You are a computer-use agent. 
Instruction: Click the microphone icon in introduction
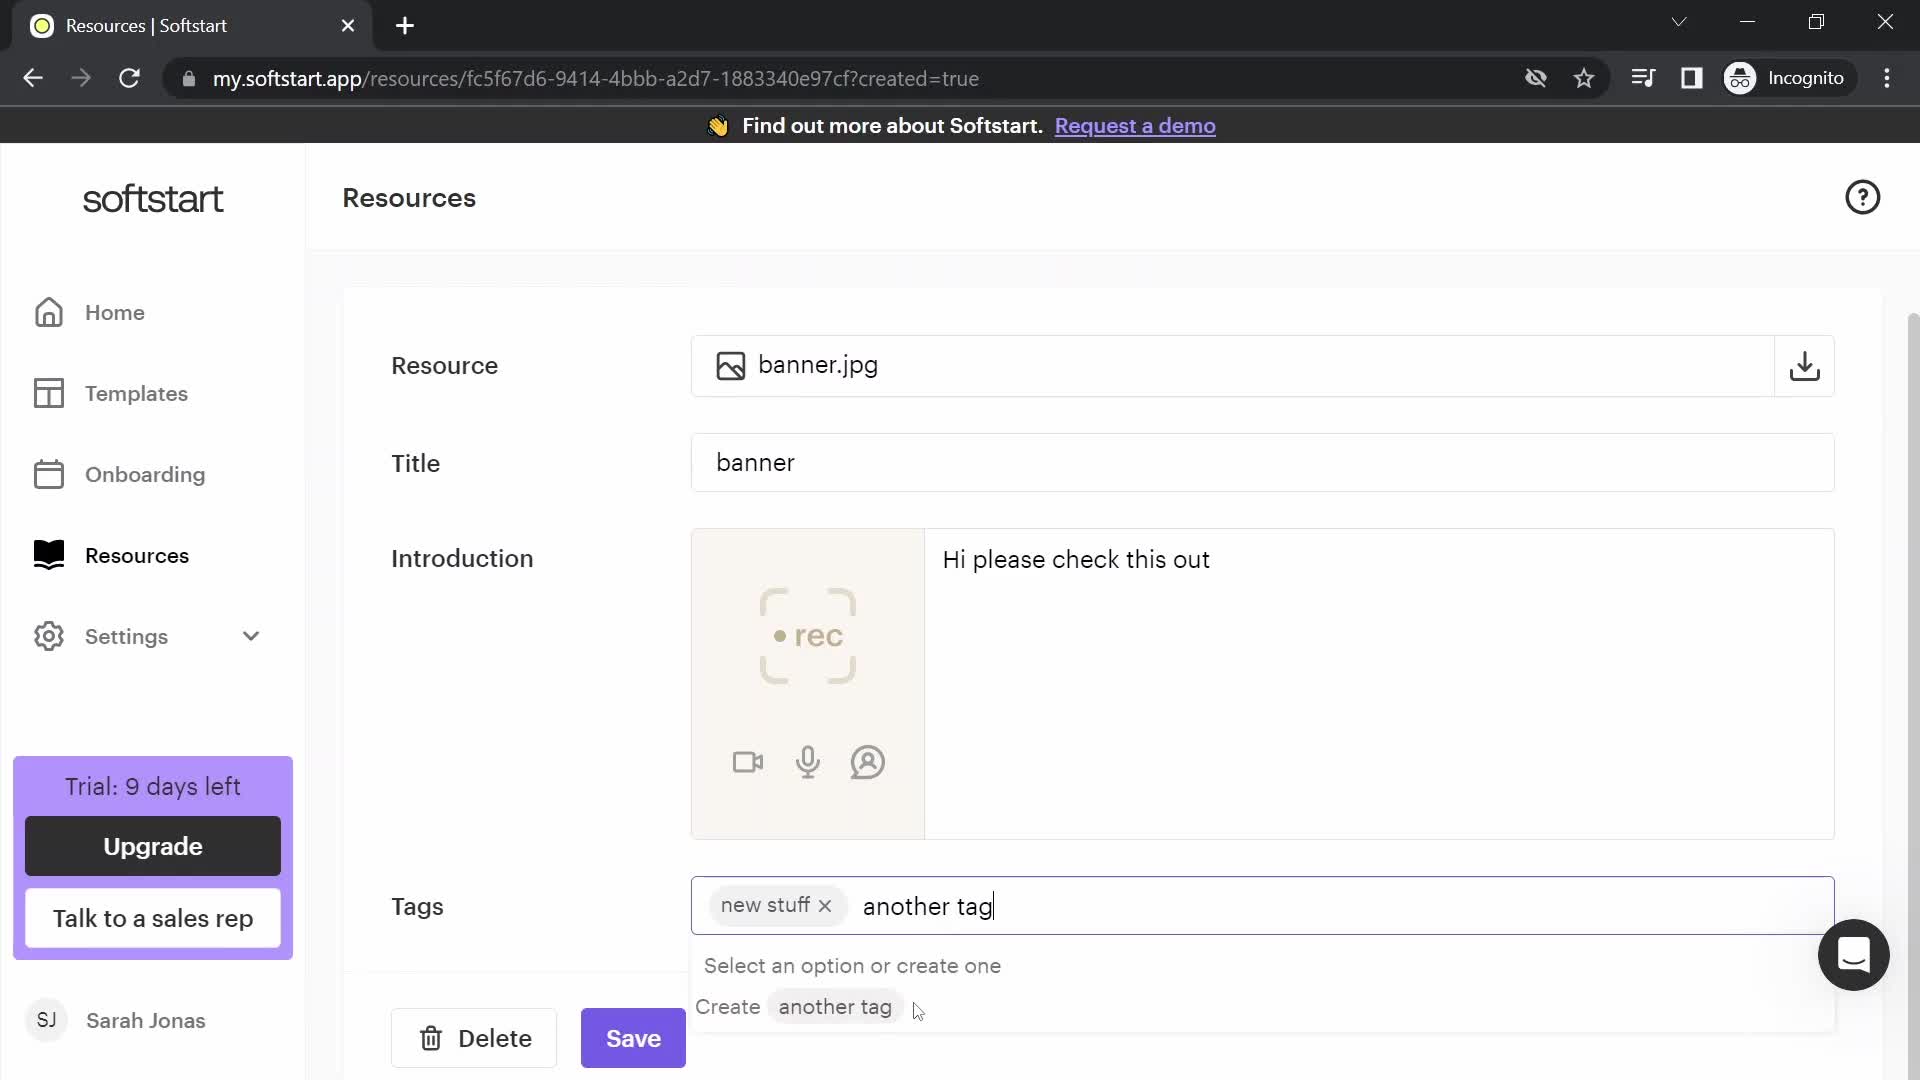807,762
